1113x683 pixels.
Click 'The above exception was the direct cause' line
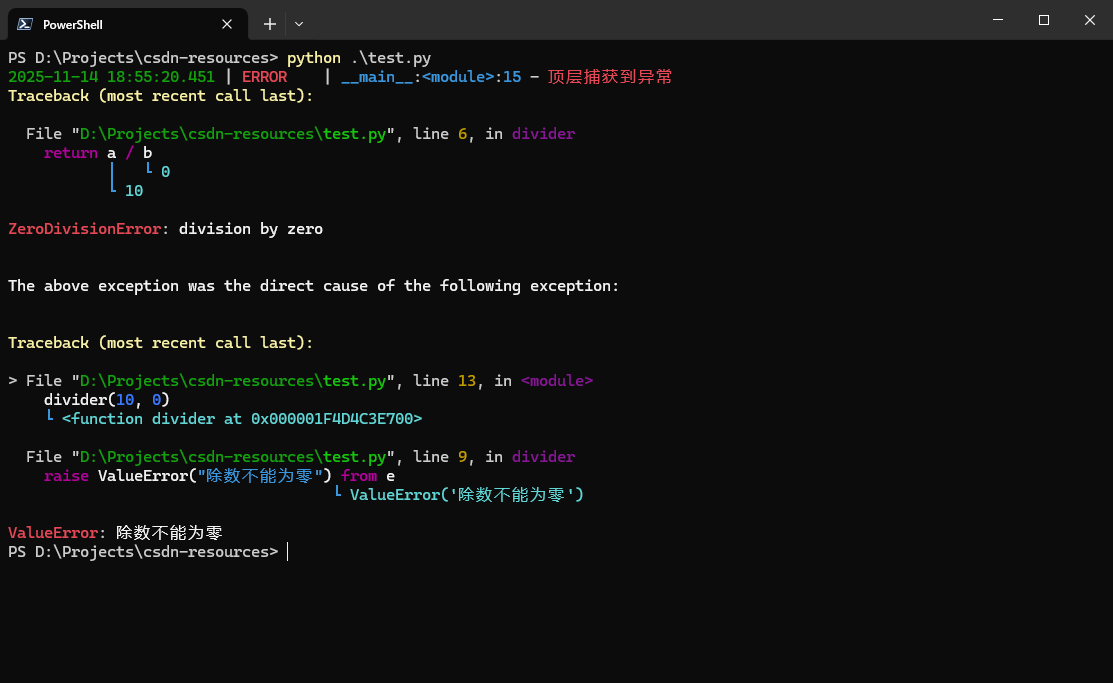click(313, 285)
